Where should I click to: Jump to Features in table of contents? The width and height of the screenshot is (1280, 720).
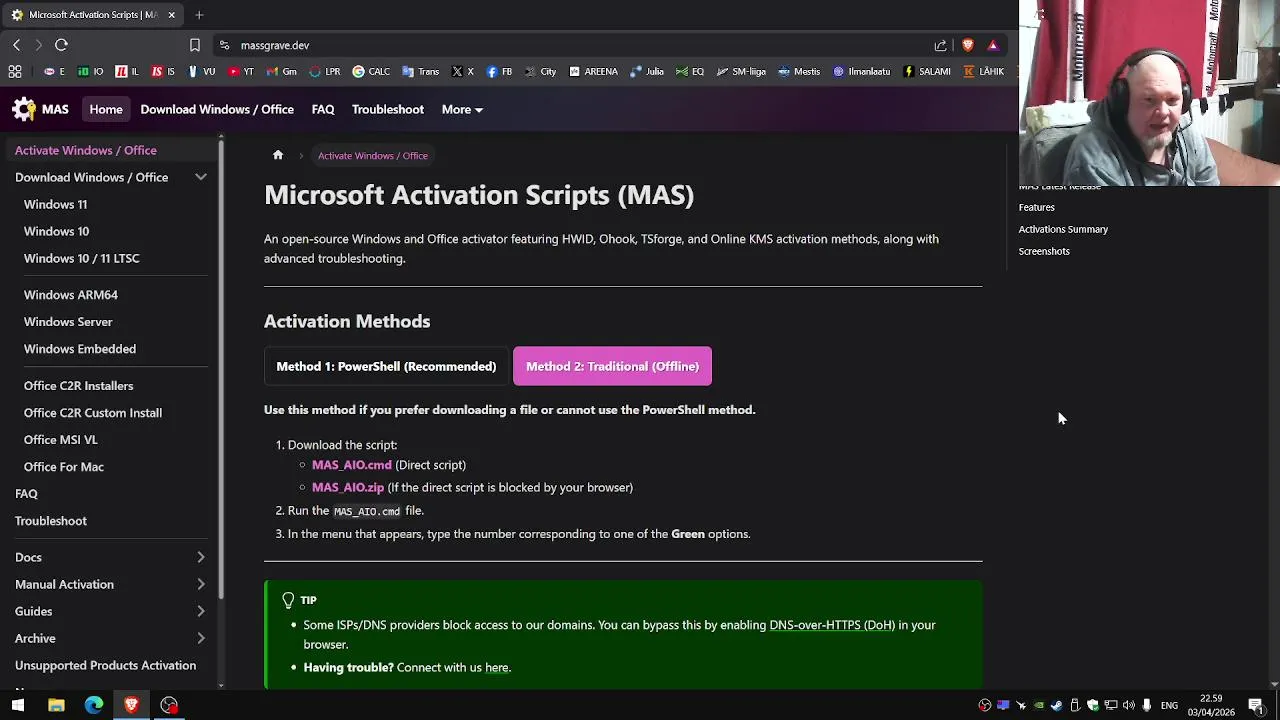pyautogui.click(x=1037, y=207)
